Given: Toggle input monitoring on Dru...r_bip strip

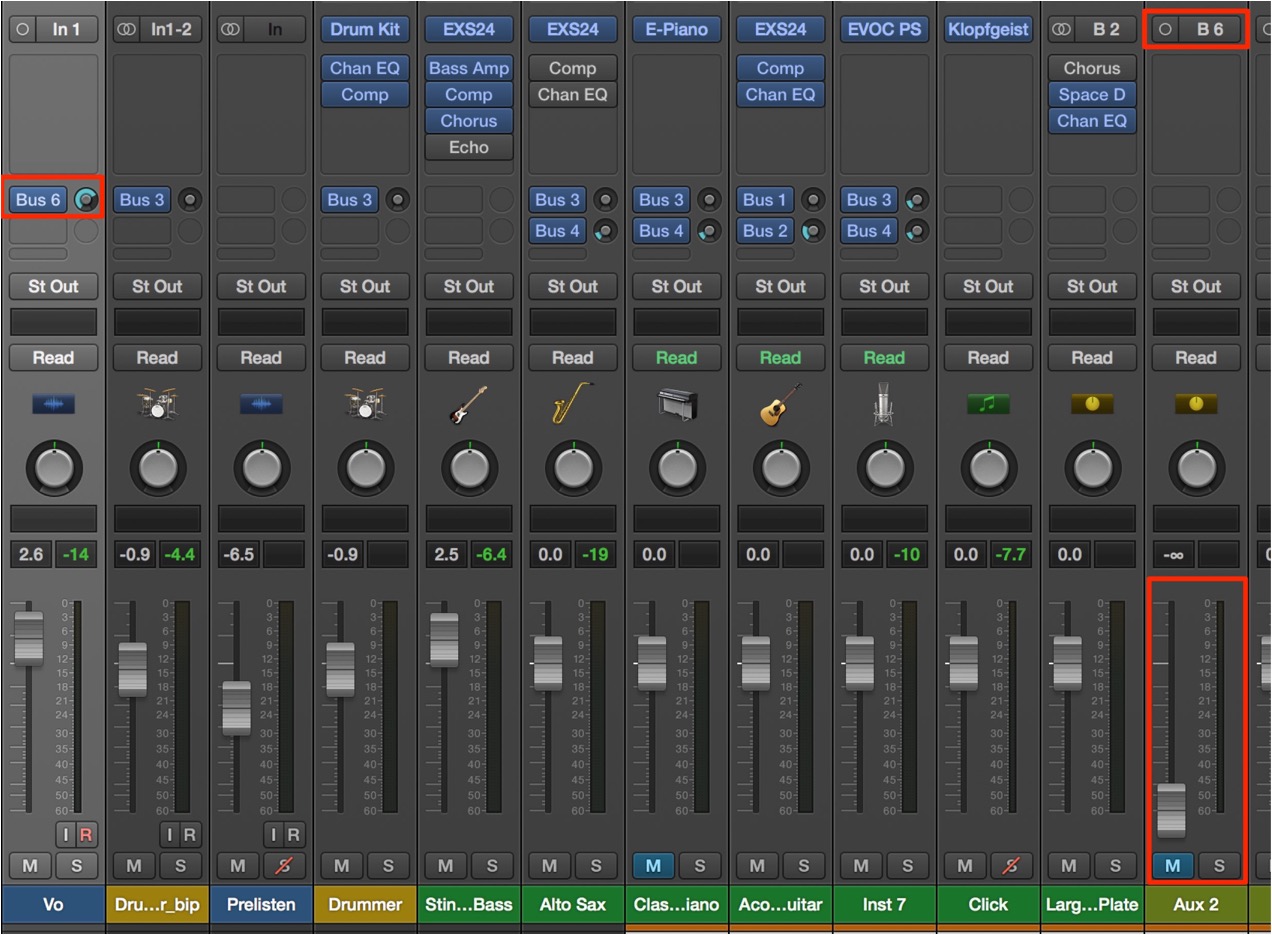Looking at the screenshot, I should point(169,835).
